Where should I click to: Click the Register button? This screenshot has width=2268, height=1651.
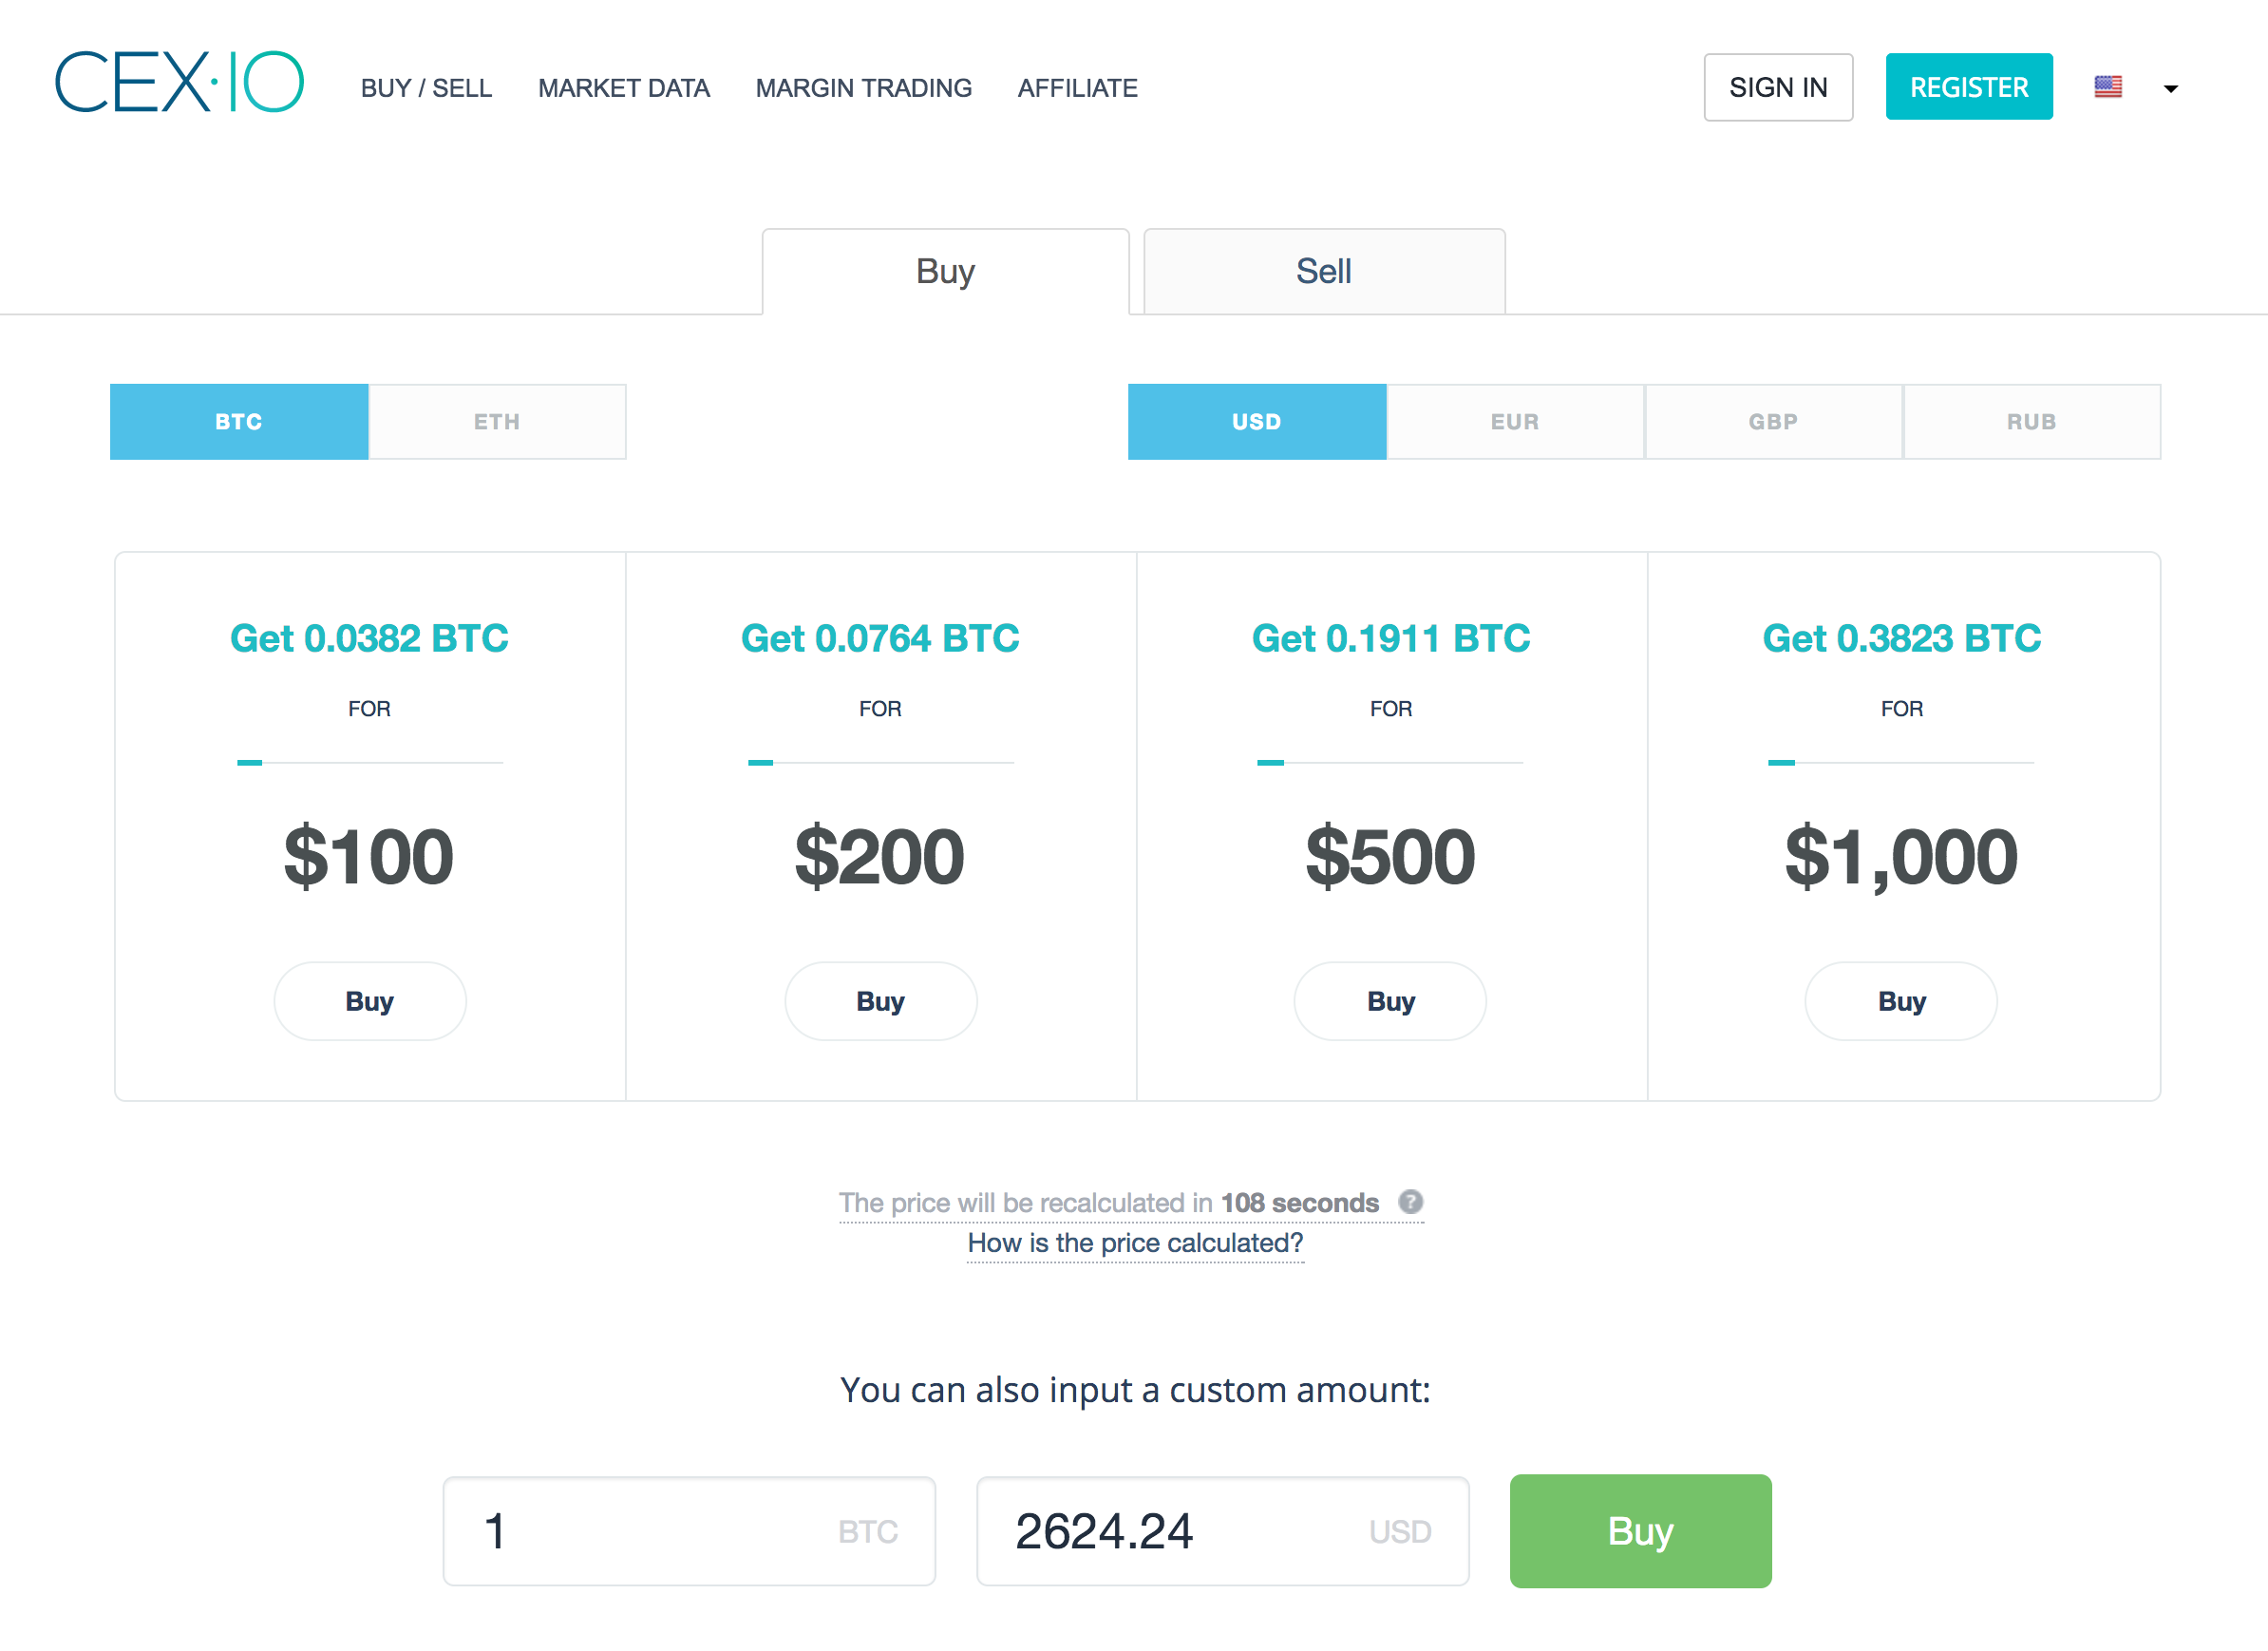click(1968, 88)
